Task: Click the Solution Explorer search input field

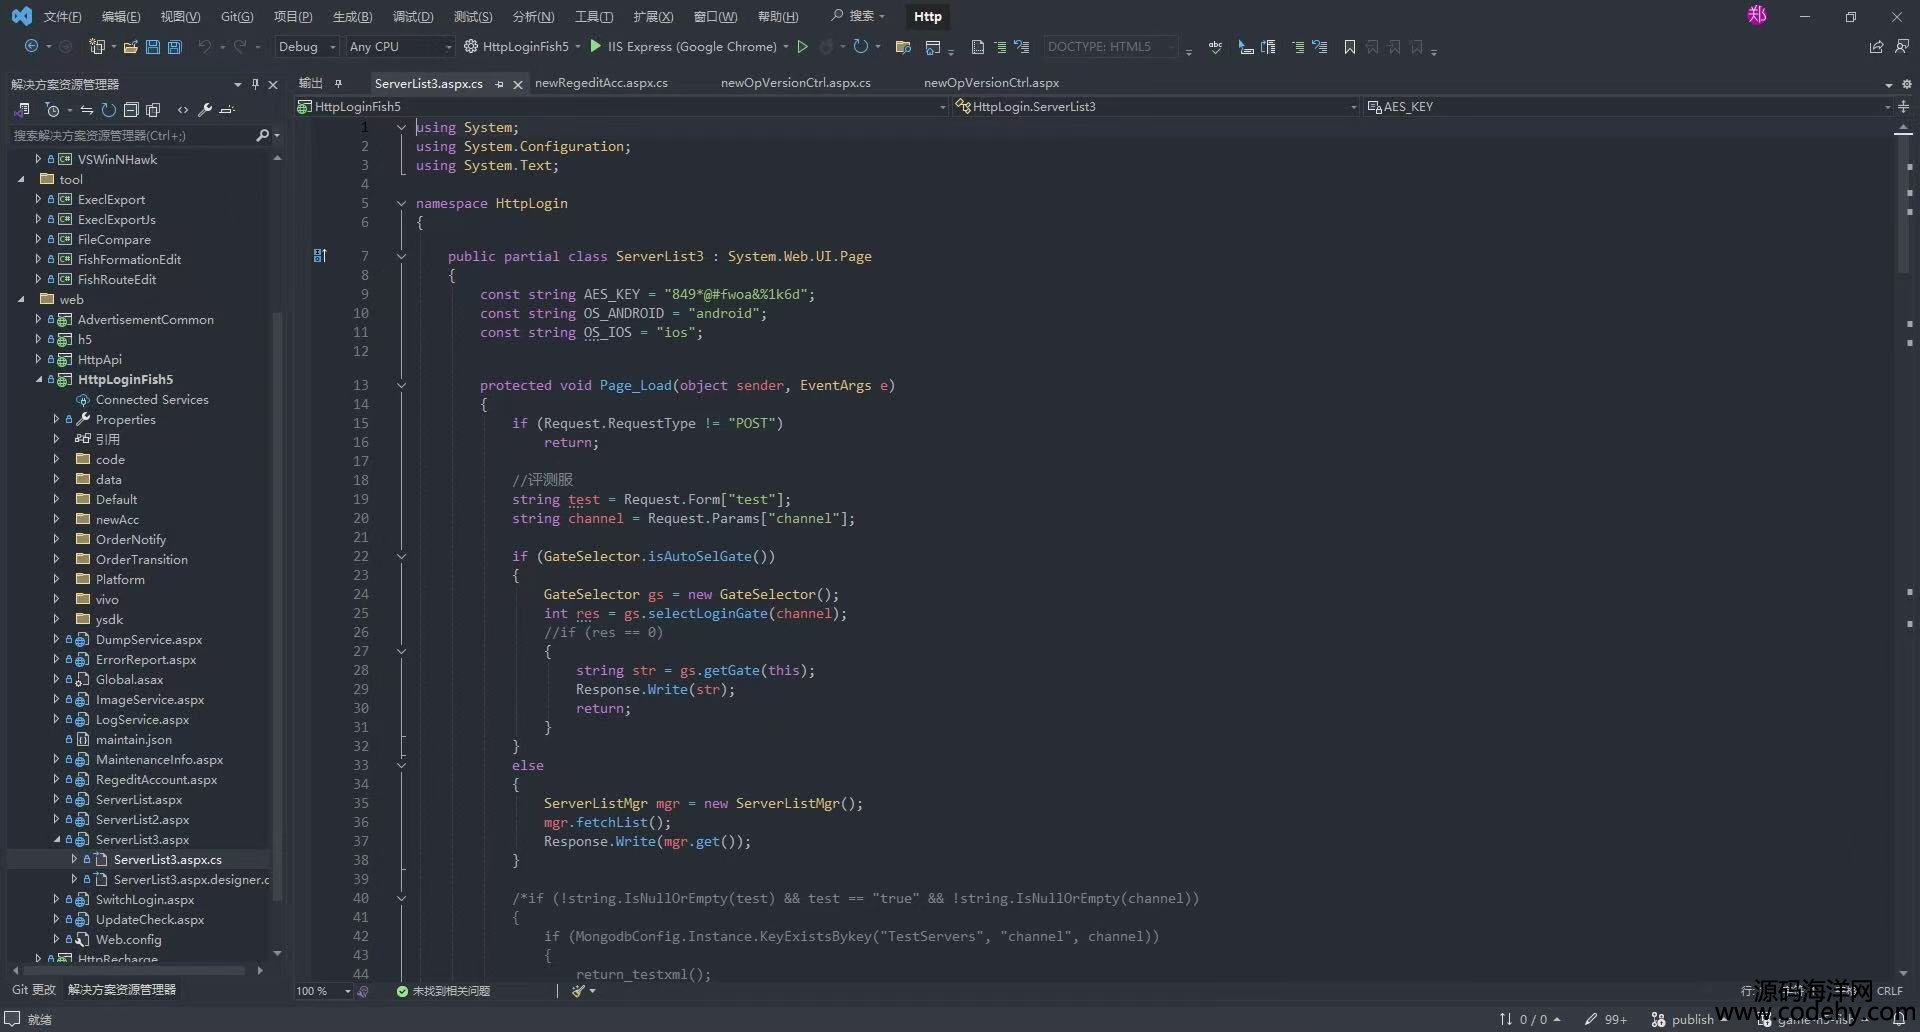Action: click(130, 135)
